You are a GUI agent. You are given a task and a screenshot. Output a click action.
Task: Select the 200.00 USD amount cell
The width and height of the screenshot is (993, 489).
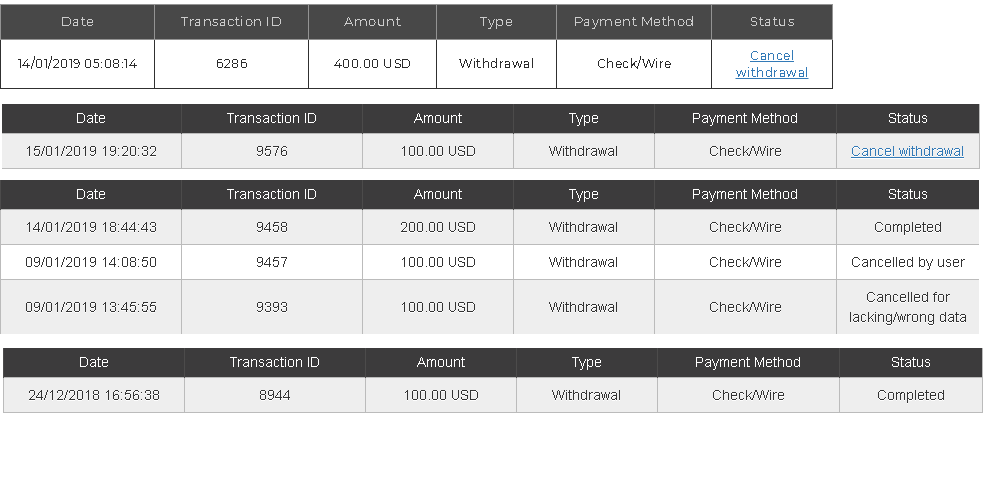coord(438,227)
